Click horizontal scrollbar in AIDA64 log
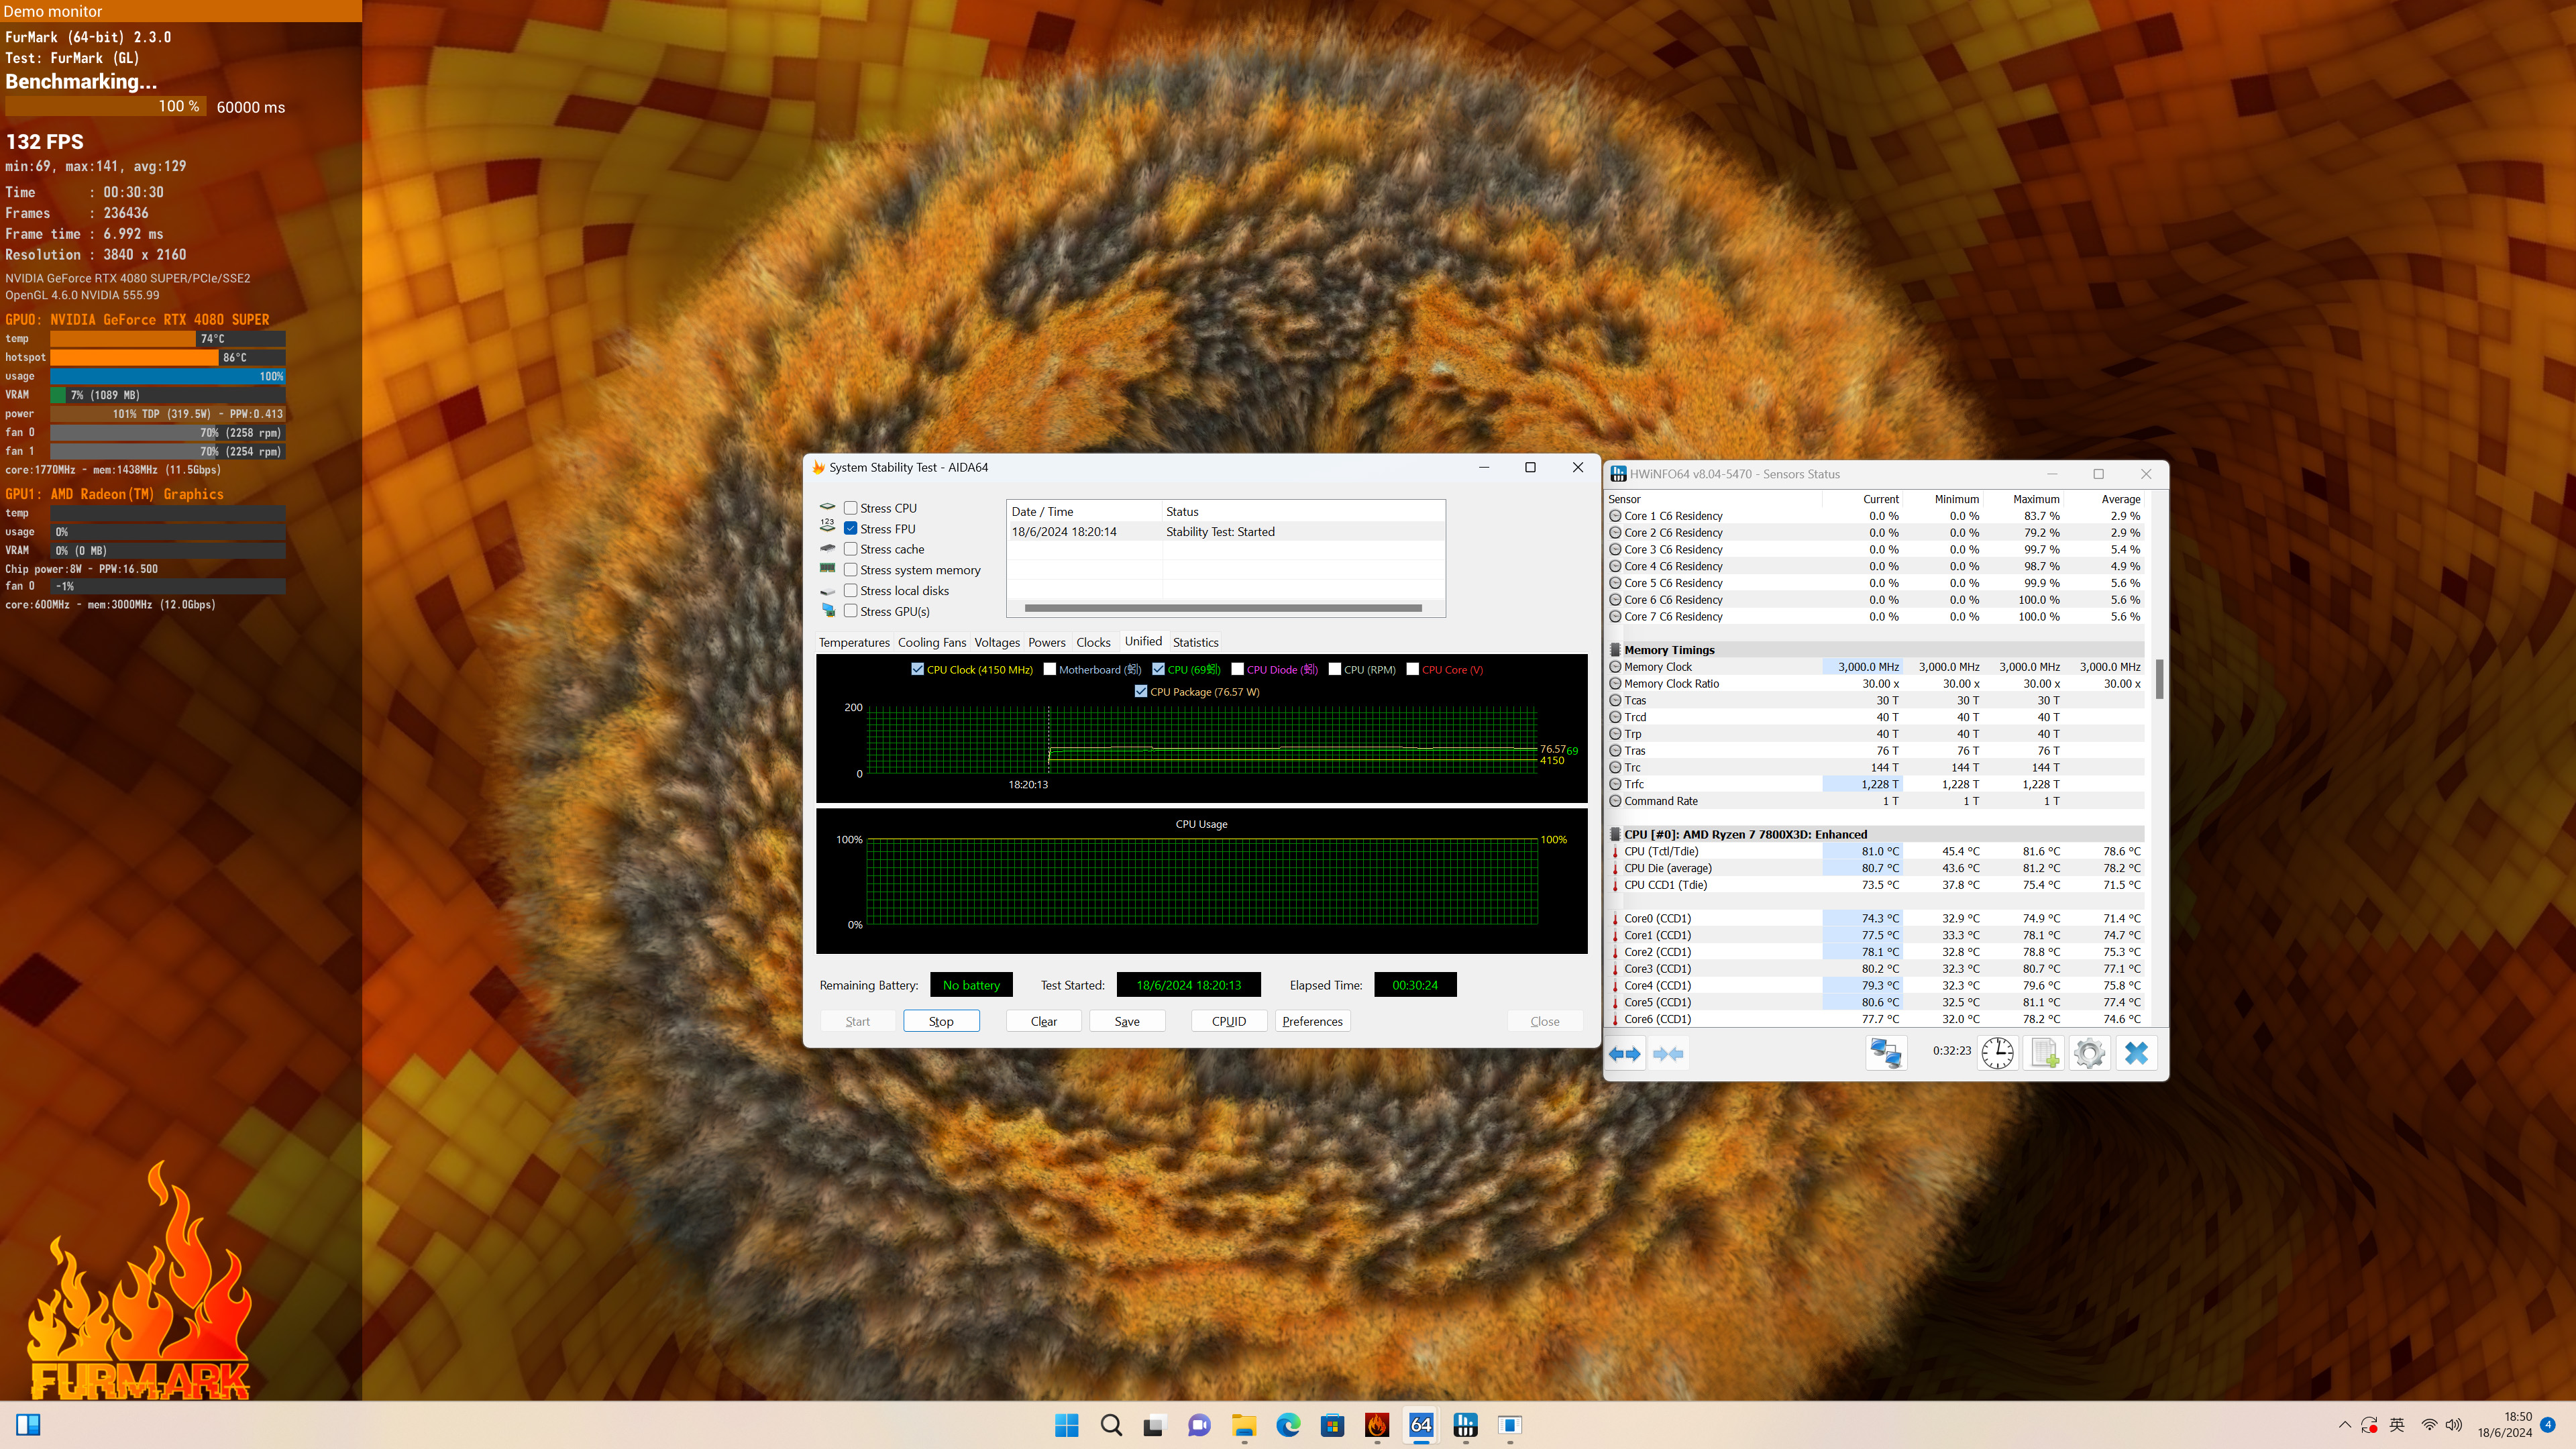 [x=1223, y=608]
